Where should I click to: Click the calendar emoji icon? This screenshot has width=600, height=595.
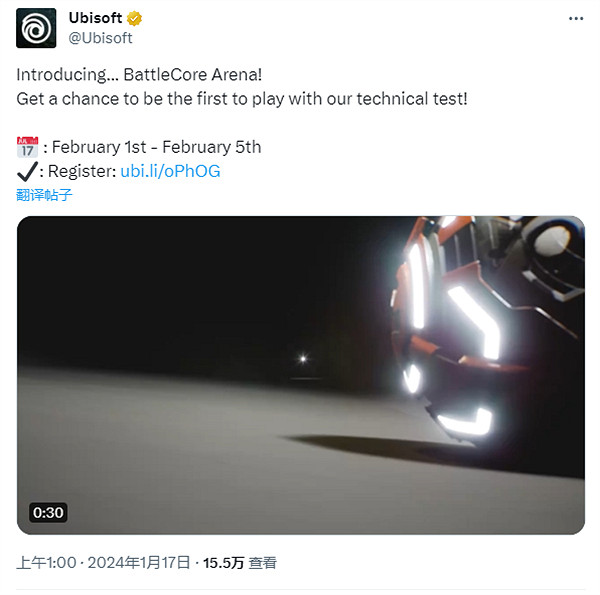[27, 147]
